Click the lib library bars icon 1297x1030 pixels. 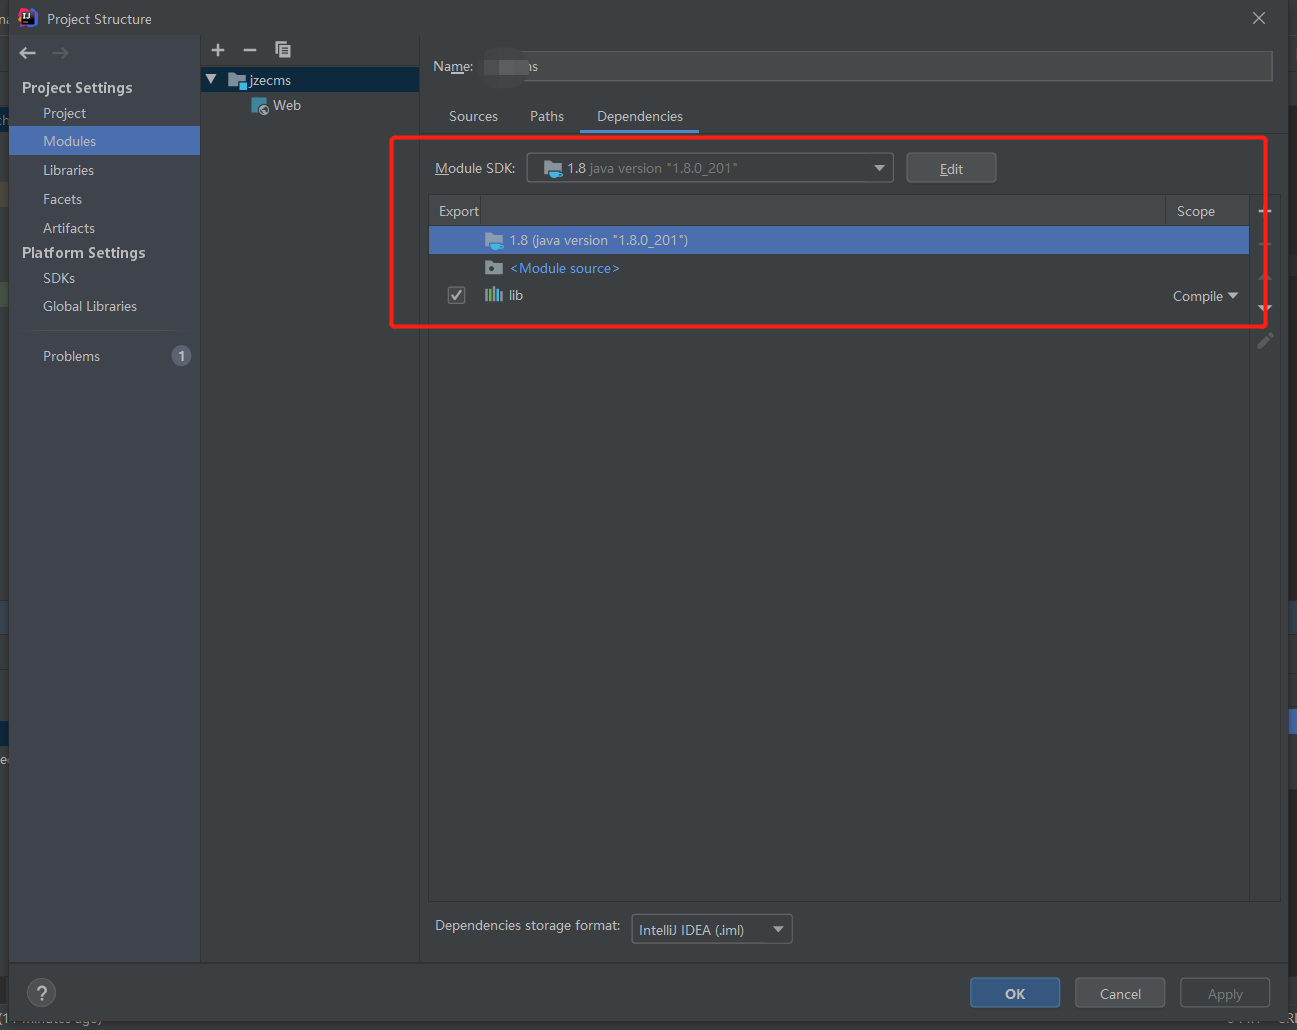tap(494, 294)
